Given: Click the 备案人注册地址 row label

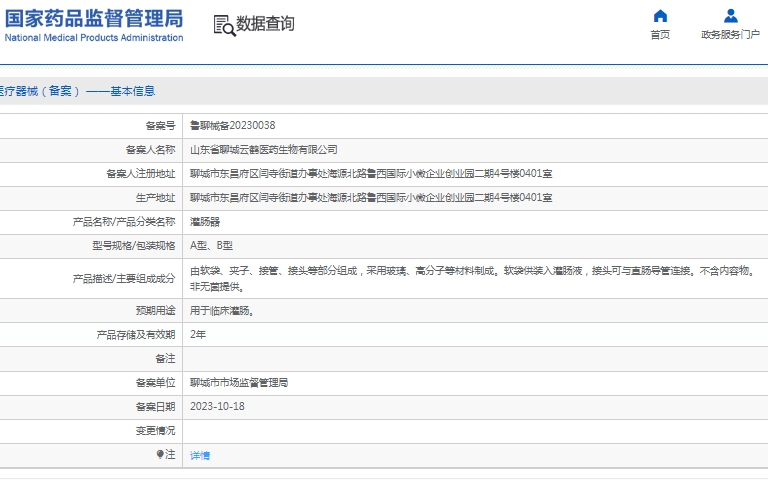Looking at the screenshot, I should [141, 174].
